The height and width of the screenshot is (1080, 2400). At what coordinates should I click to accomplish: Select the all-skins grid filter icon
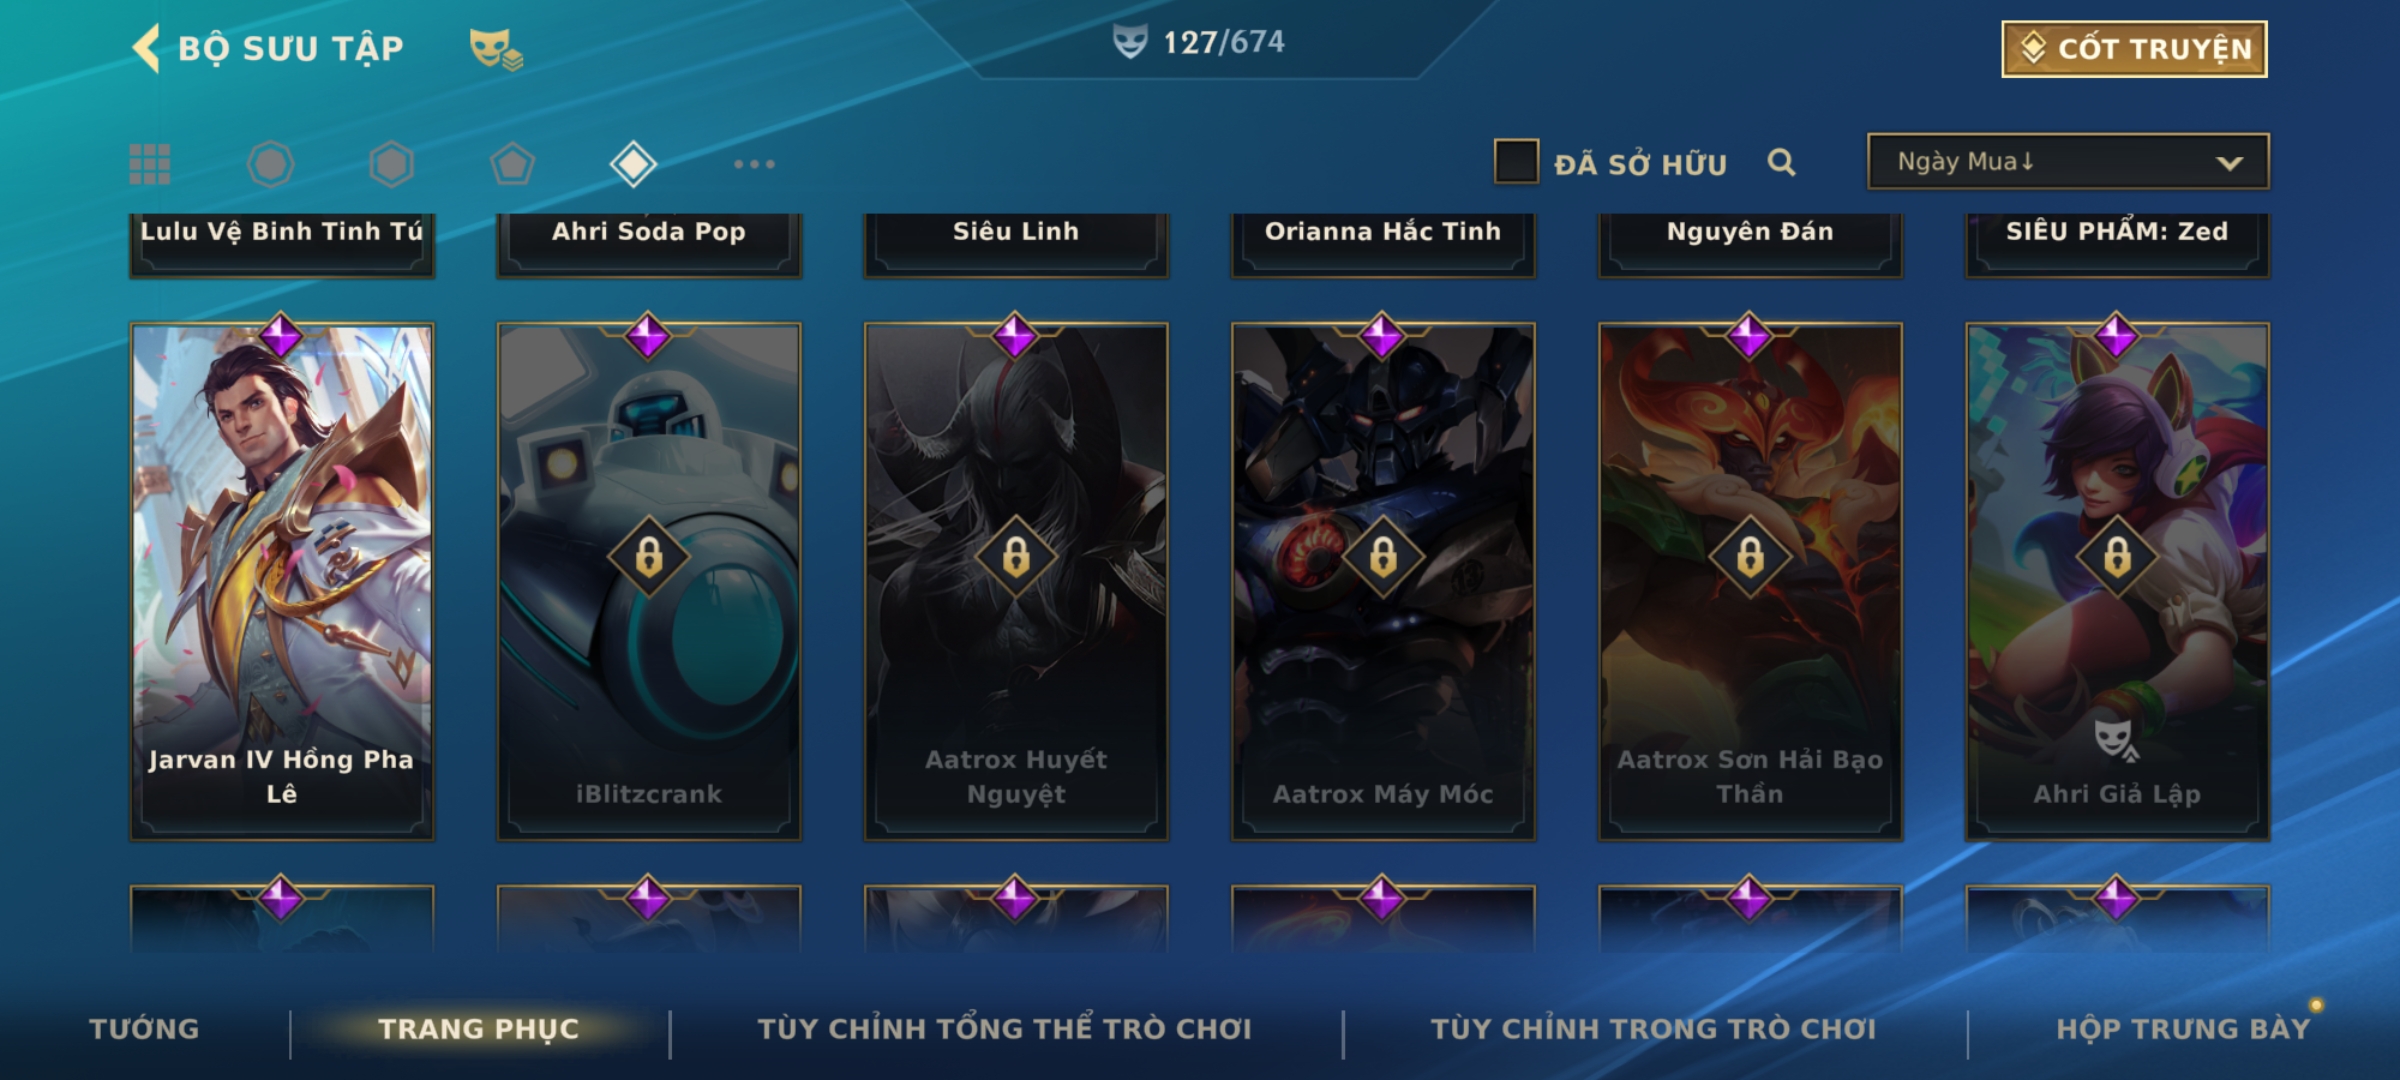point(150,164)
